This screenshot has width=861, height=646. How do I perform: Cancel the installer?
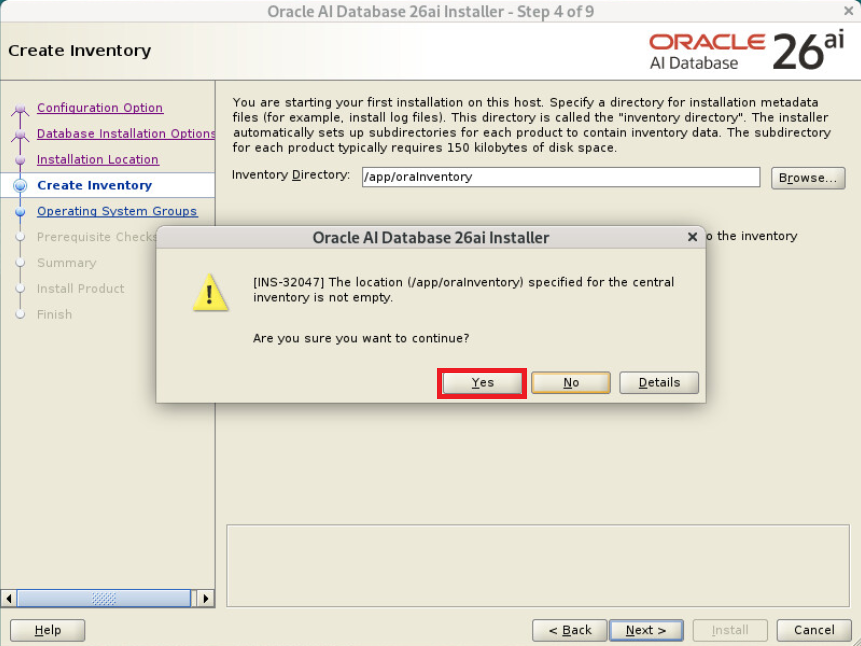(814, 630)
